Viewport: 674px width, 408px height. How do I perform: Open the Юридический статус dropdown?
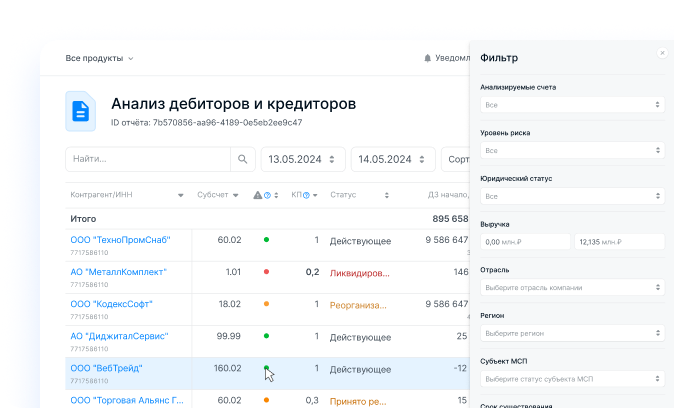(x=572, y=196)
